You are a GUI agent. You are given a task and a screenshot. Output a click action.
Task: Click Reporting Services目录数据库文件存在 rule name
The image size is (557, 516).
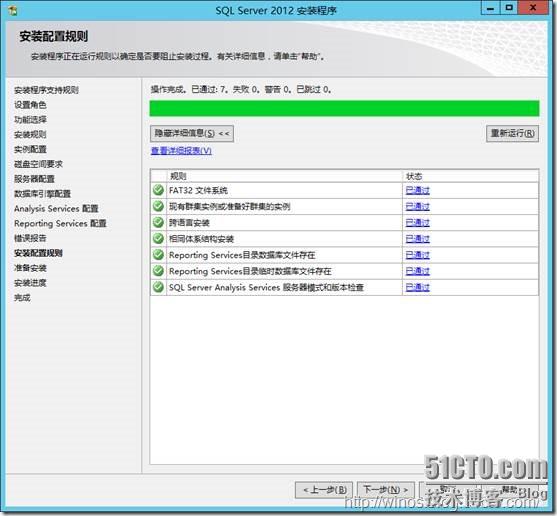242,255
